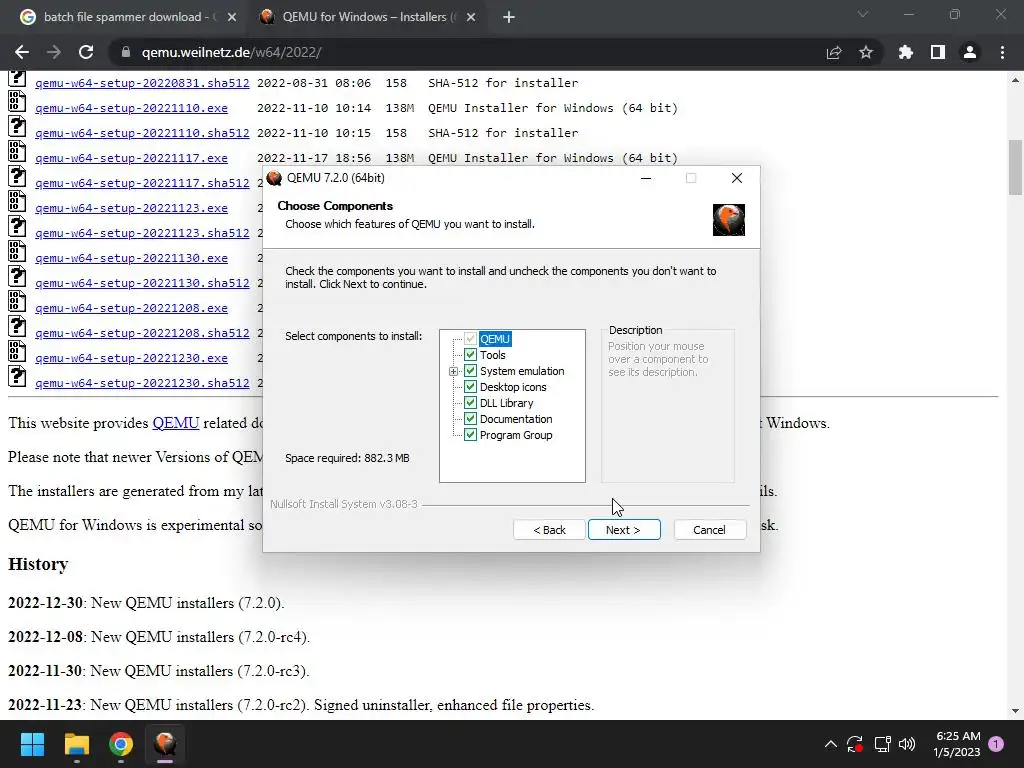The height and width of the screenshot is (768, 1024).
Task: Open the Chrome side panel
Action: point(938,52)
